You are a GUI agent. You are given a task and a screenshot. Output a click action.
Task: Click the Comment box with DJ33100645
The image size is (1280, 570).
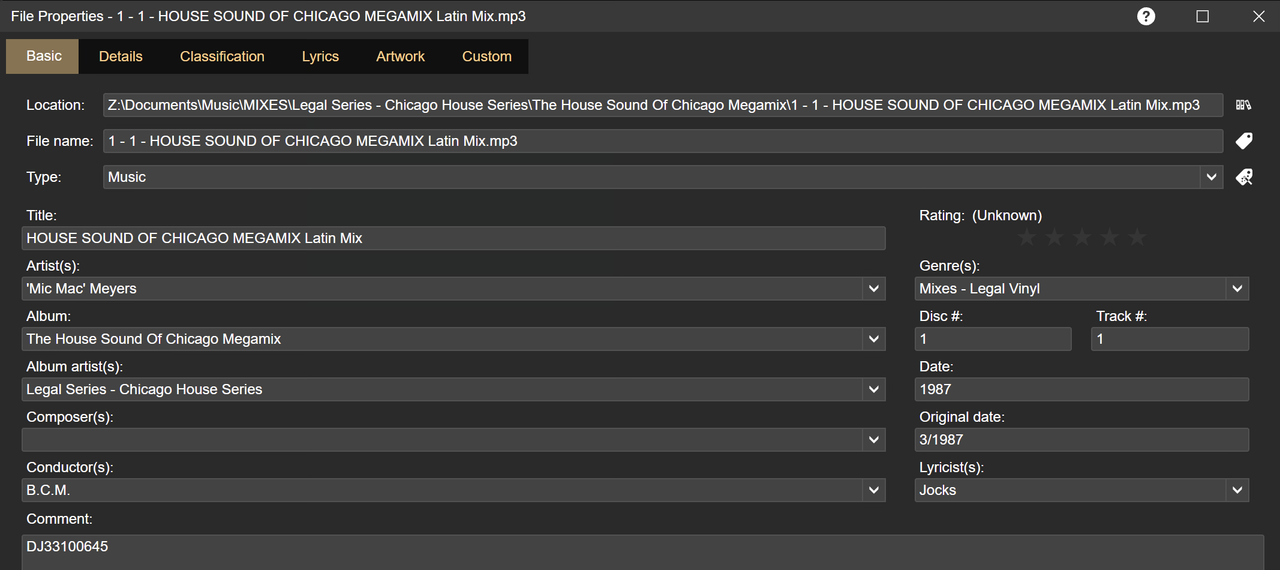(642, 552)
